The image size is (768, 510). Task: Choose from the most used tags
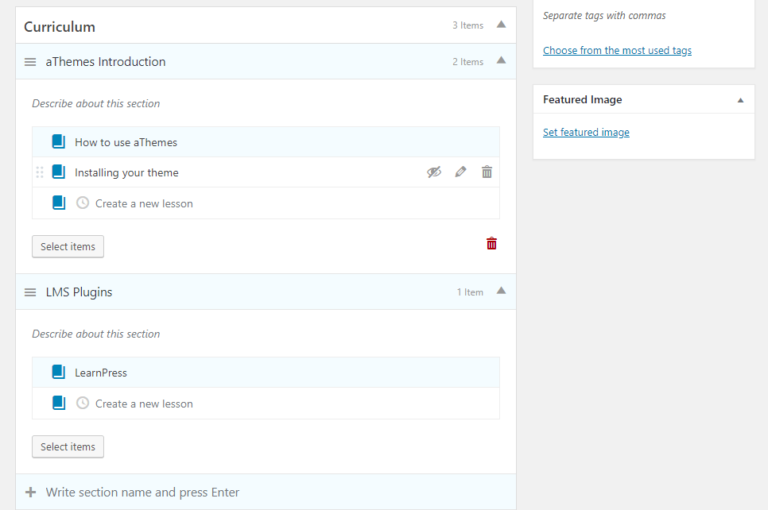tap(617, 50)
